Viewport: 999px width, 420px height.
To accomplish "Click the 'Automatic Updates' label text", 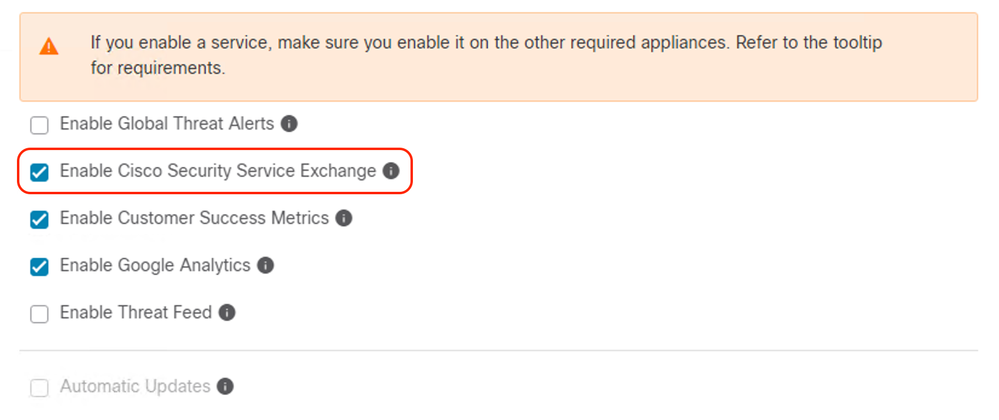I will pyautogui.click(x=135, y=386).
